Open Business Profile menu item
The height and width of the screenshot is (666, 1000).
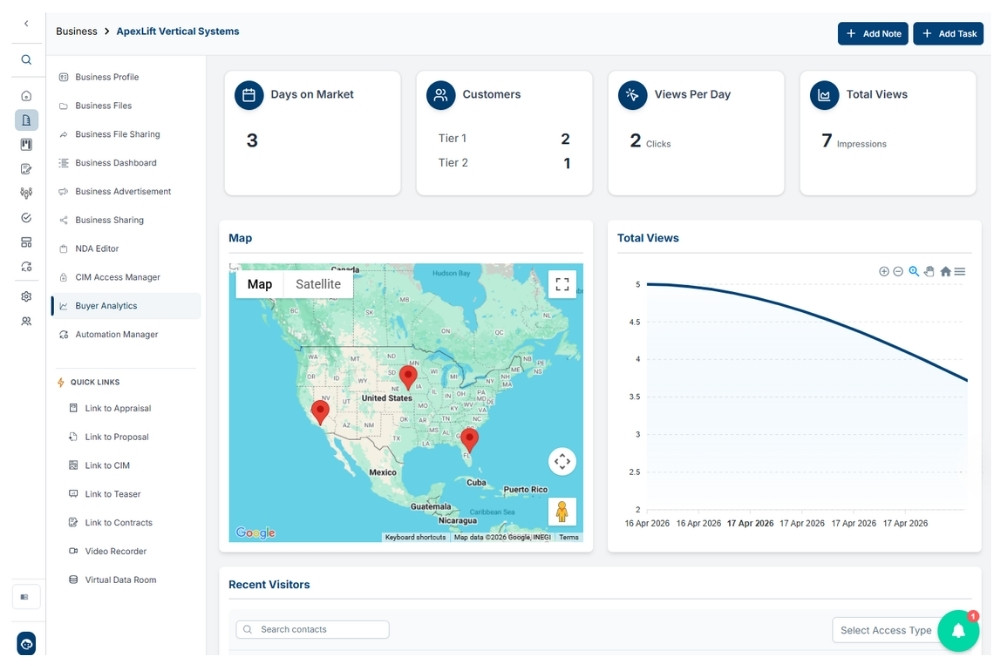126,77
